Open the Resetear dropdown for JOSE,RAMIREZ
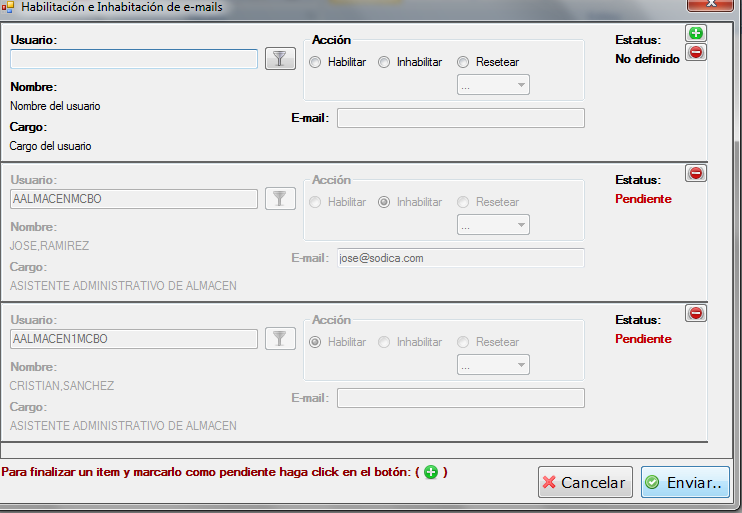This screenshot has width=742, height=513. coord(493,225)
